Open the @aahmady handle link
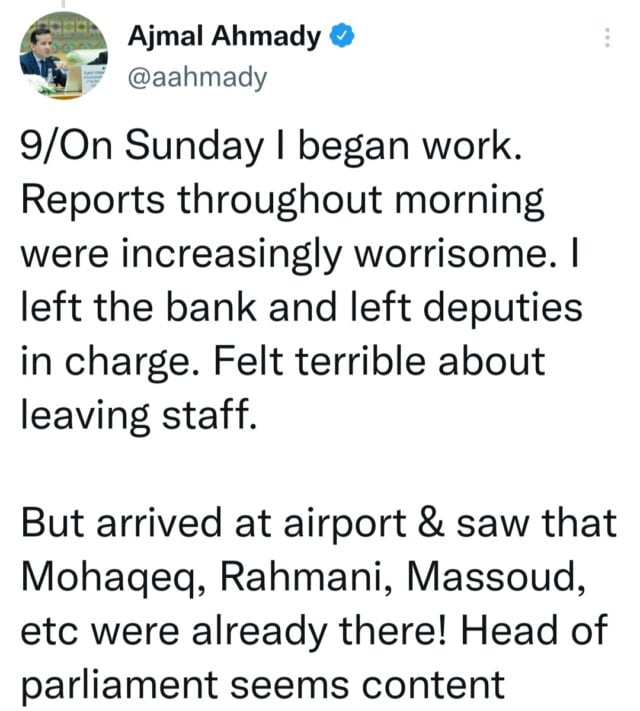 pos(198,77)
